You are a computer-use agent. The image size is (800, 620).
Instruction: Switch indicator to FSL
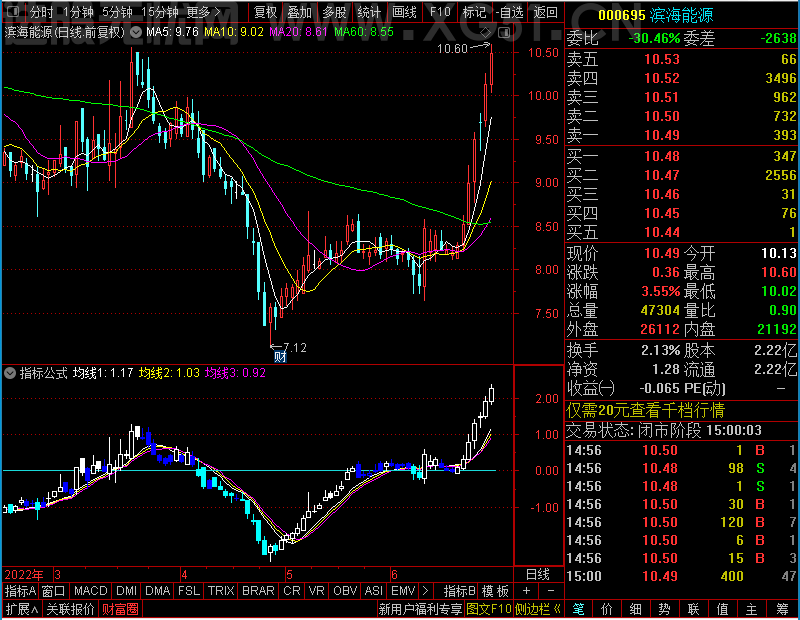(x=188, y=591)
